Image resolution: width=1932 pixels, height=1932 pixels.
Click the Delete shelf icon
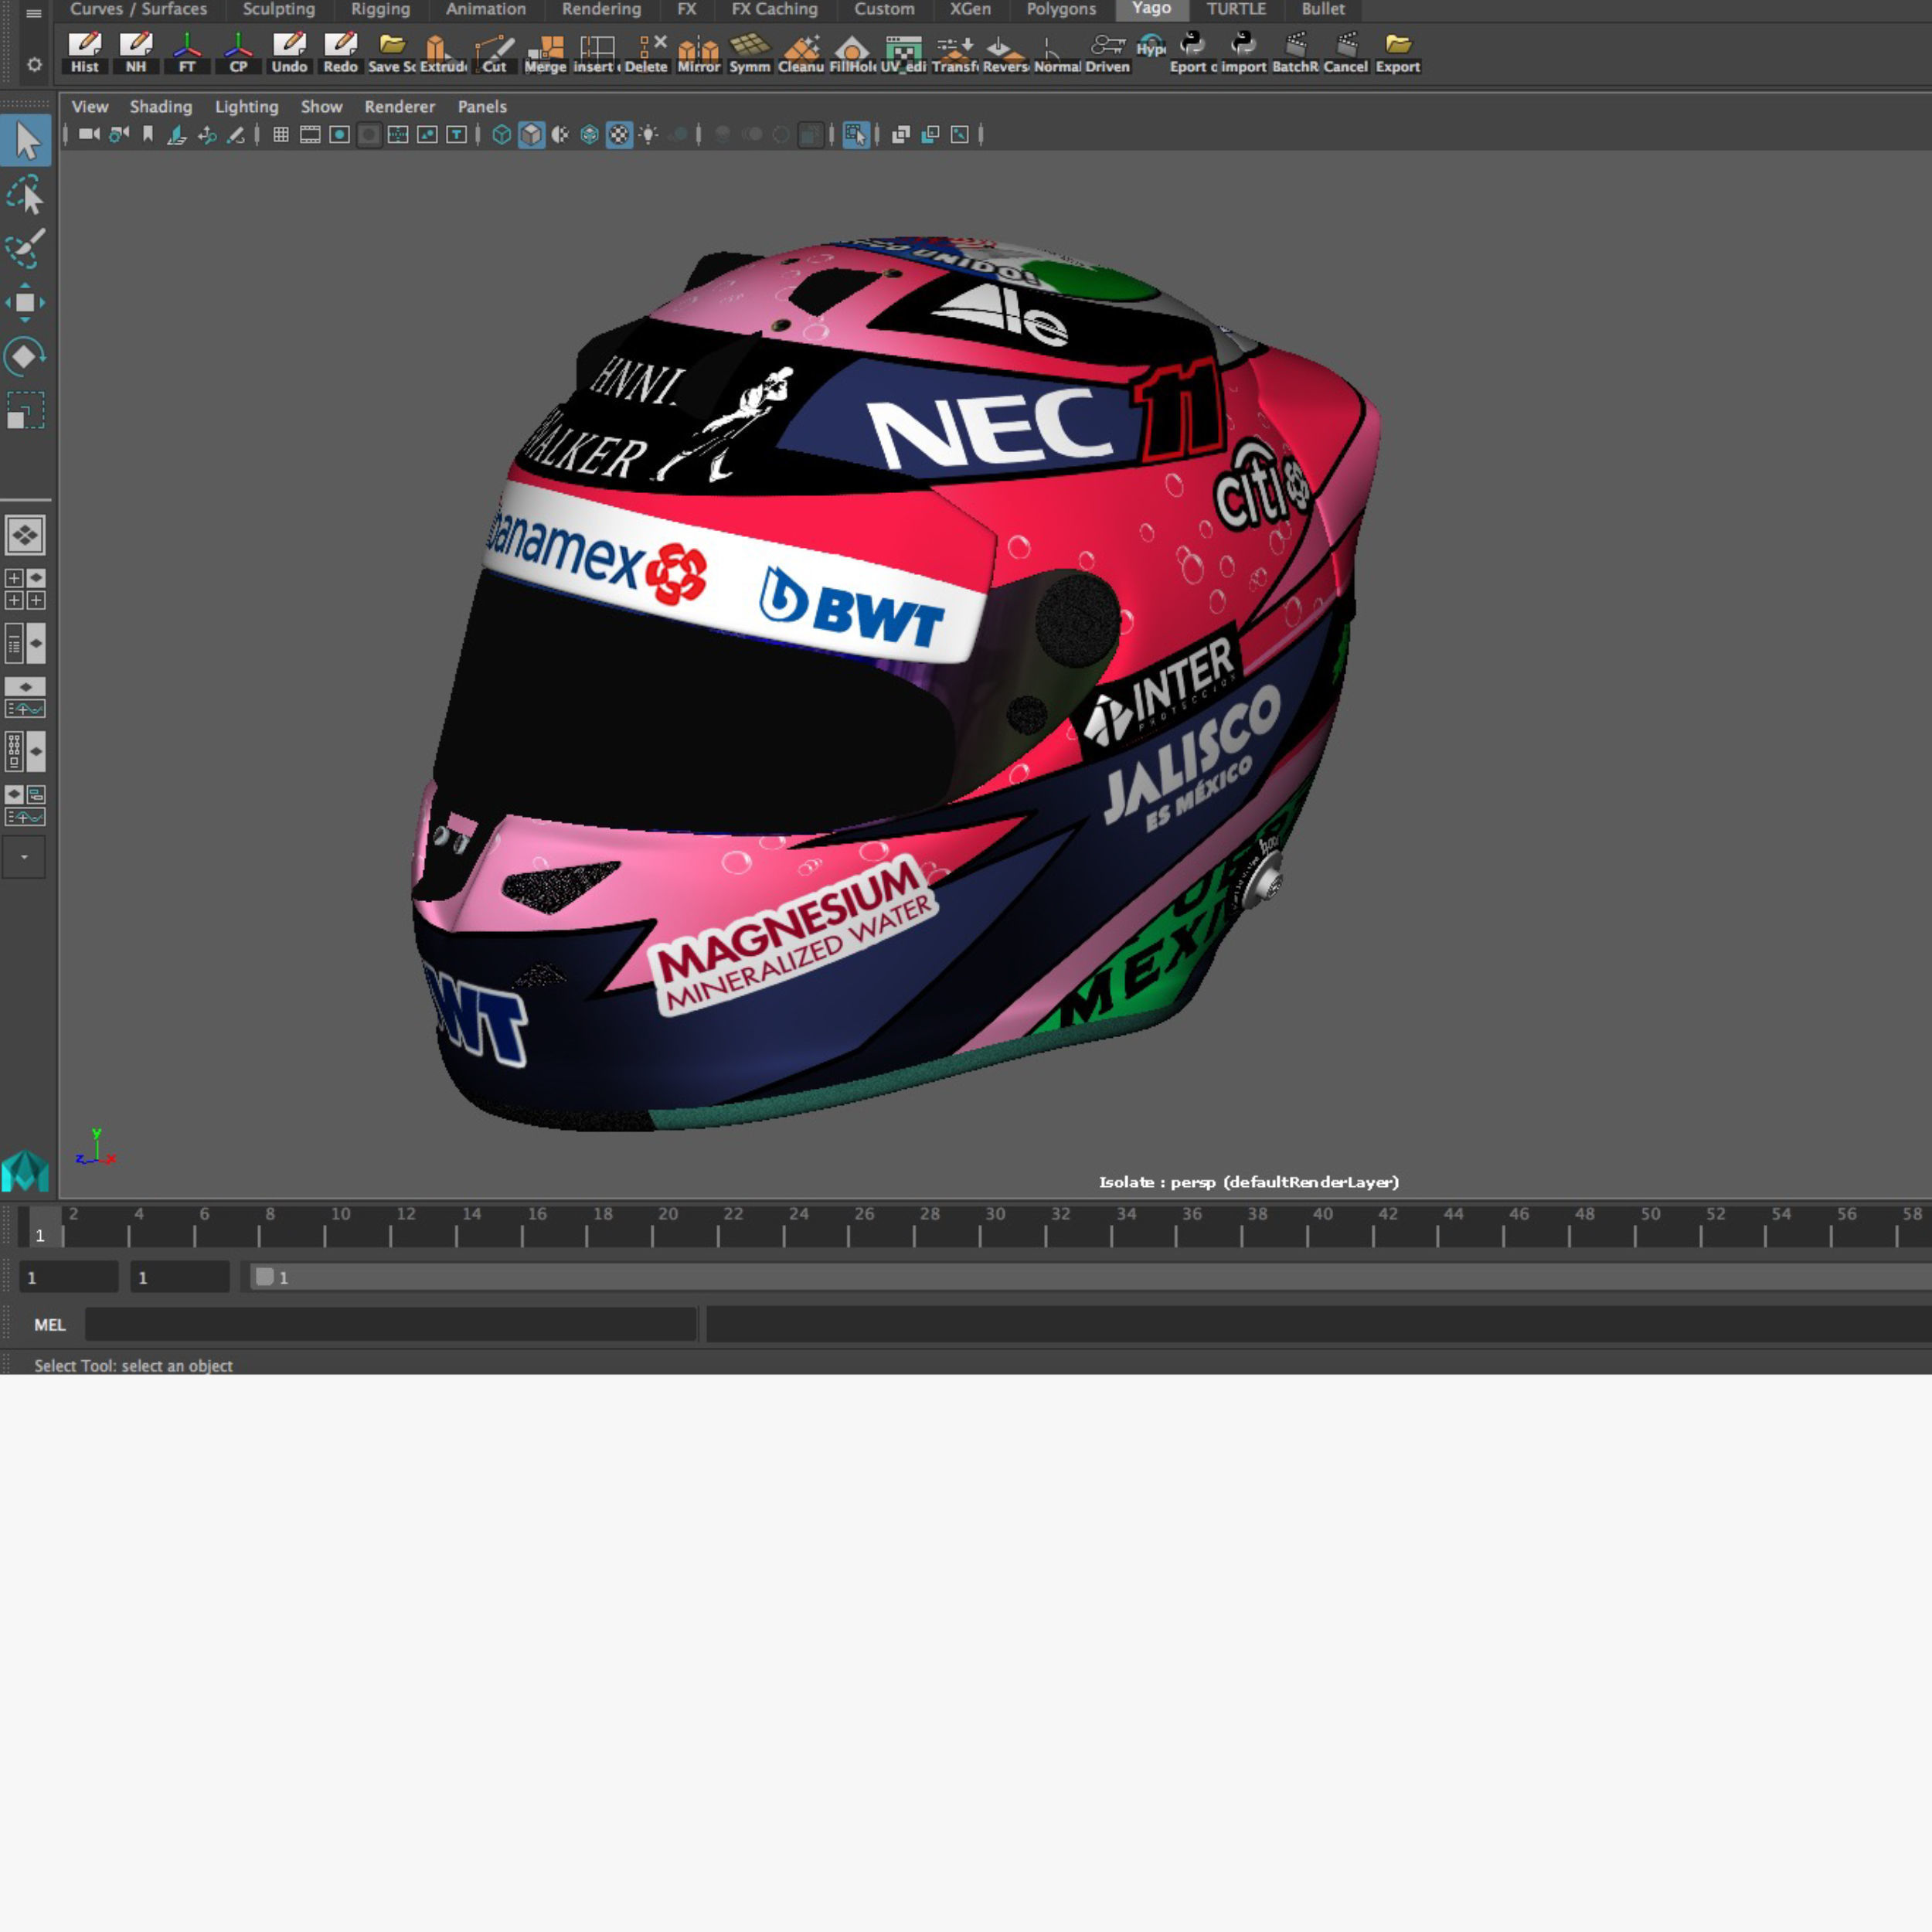[647, 53]
